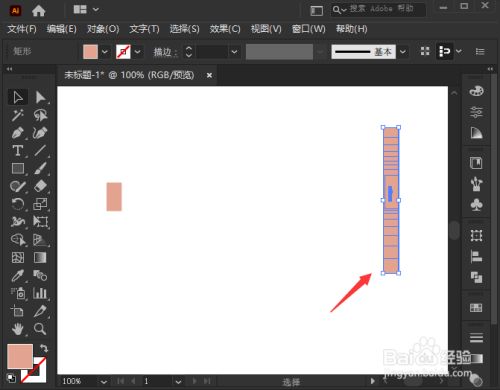
Task: Open the Color panel palette icon
Action: point(476,91)
